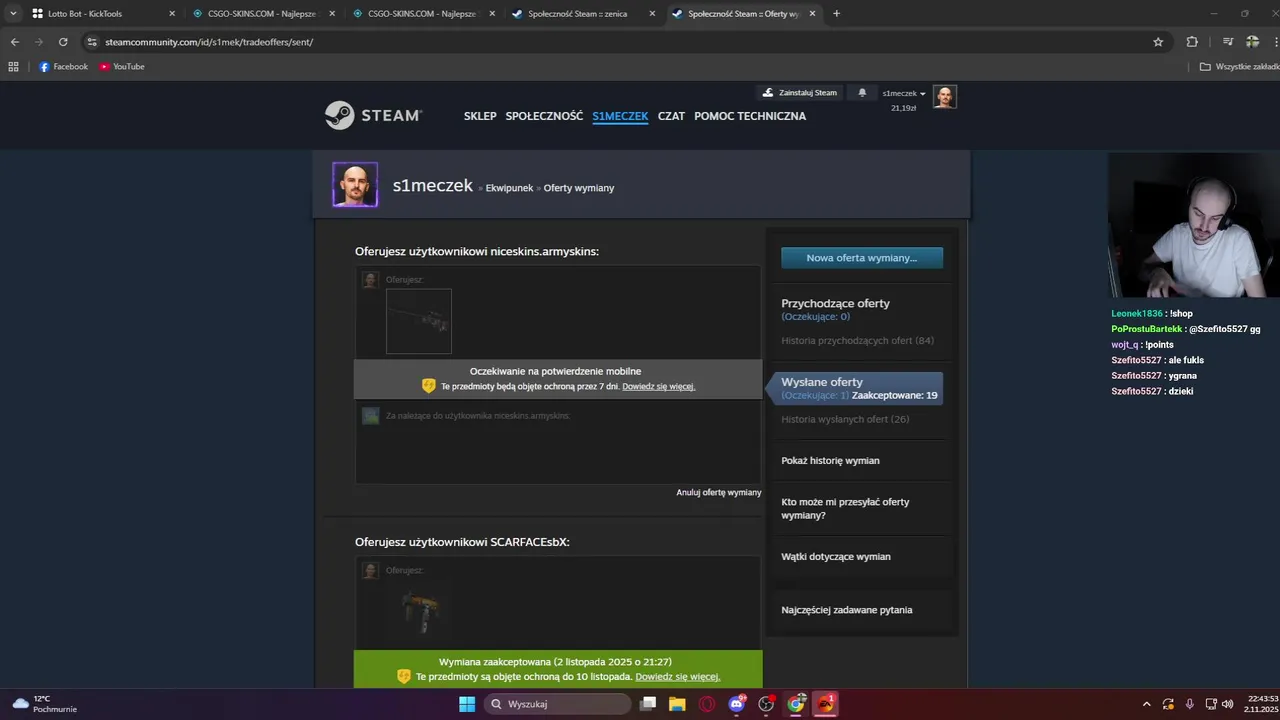Switch to Społeczność Steam :: zenica tab

pyautogui.click(x=584, y=14)
